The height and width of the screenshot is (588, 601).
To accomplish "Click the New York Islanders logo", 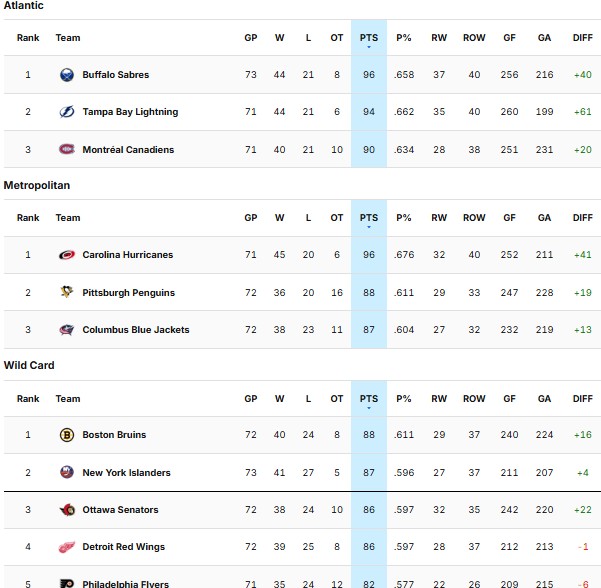I will (67, 472).
